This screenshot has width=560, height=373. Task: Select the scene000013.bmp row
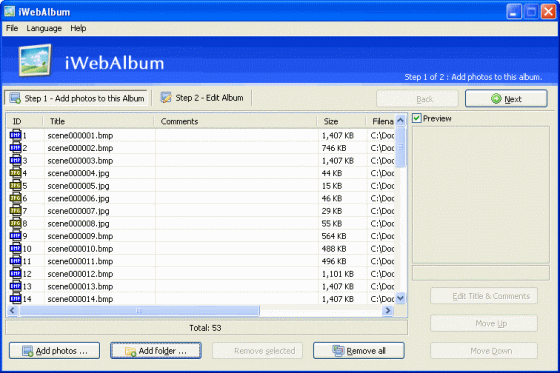tap(201, 286)
